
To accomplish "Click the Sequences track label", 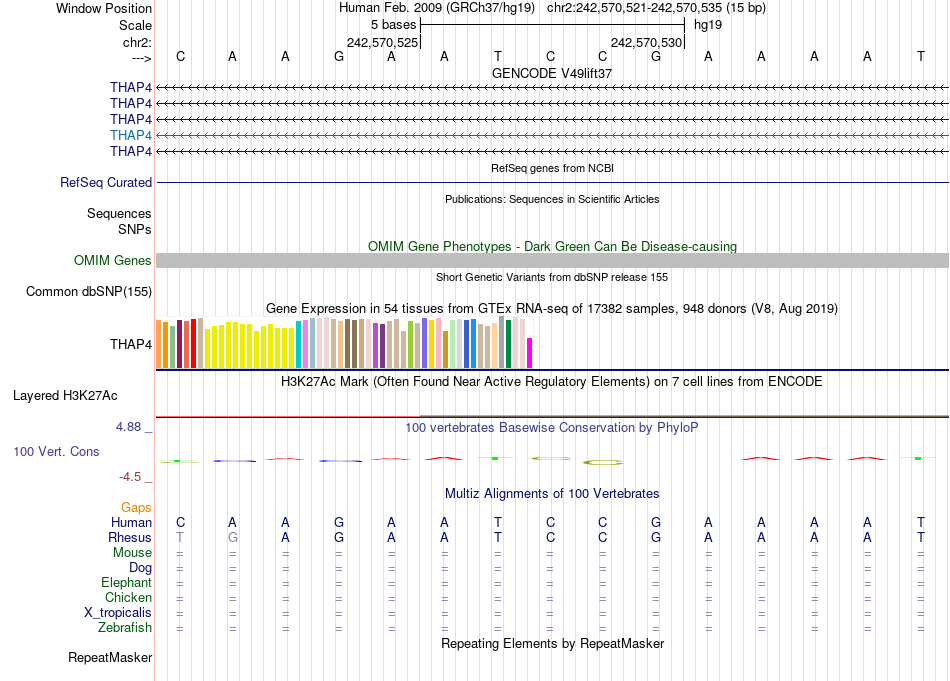I will coord(119,213).
